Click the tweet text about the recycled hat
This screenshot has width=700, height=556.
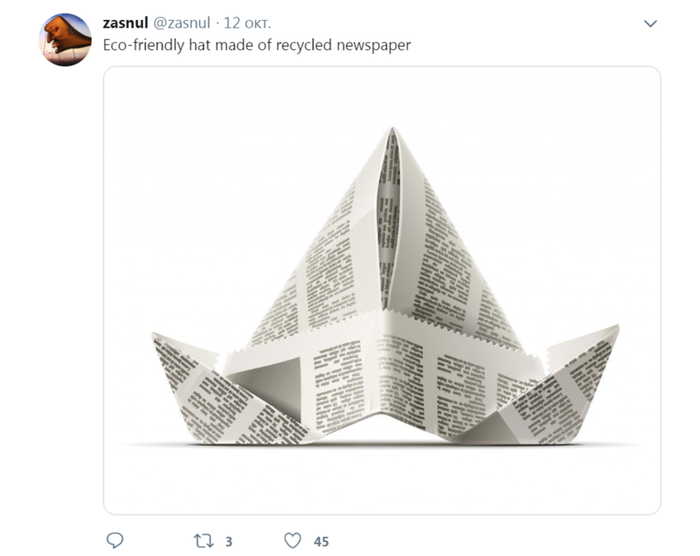[x=257, y=45]
